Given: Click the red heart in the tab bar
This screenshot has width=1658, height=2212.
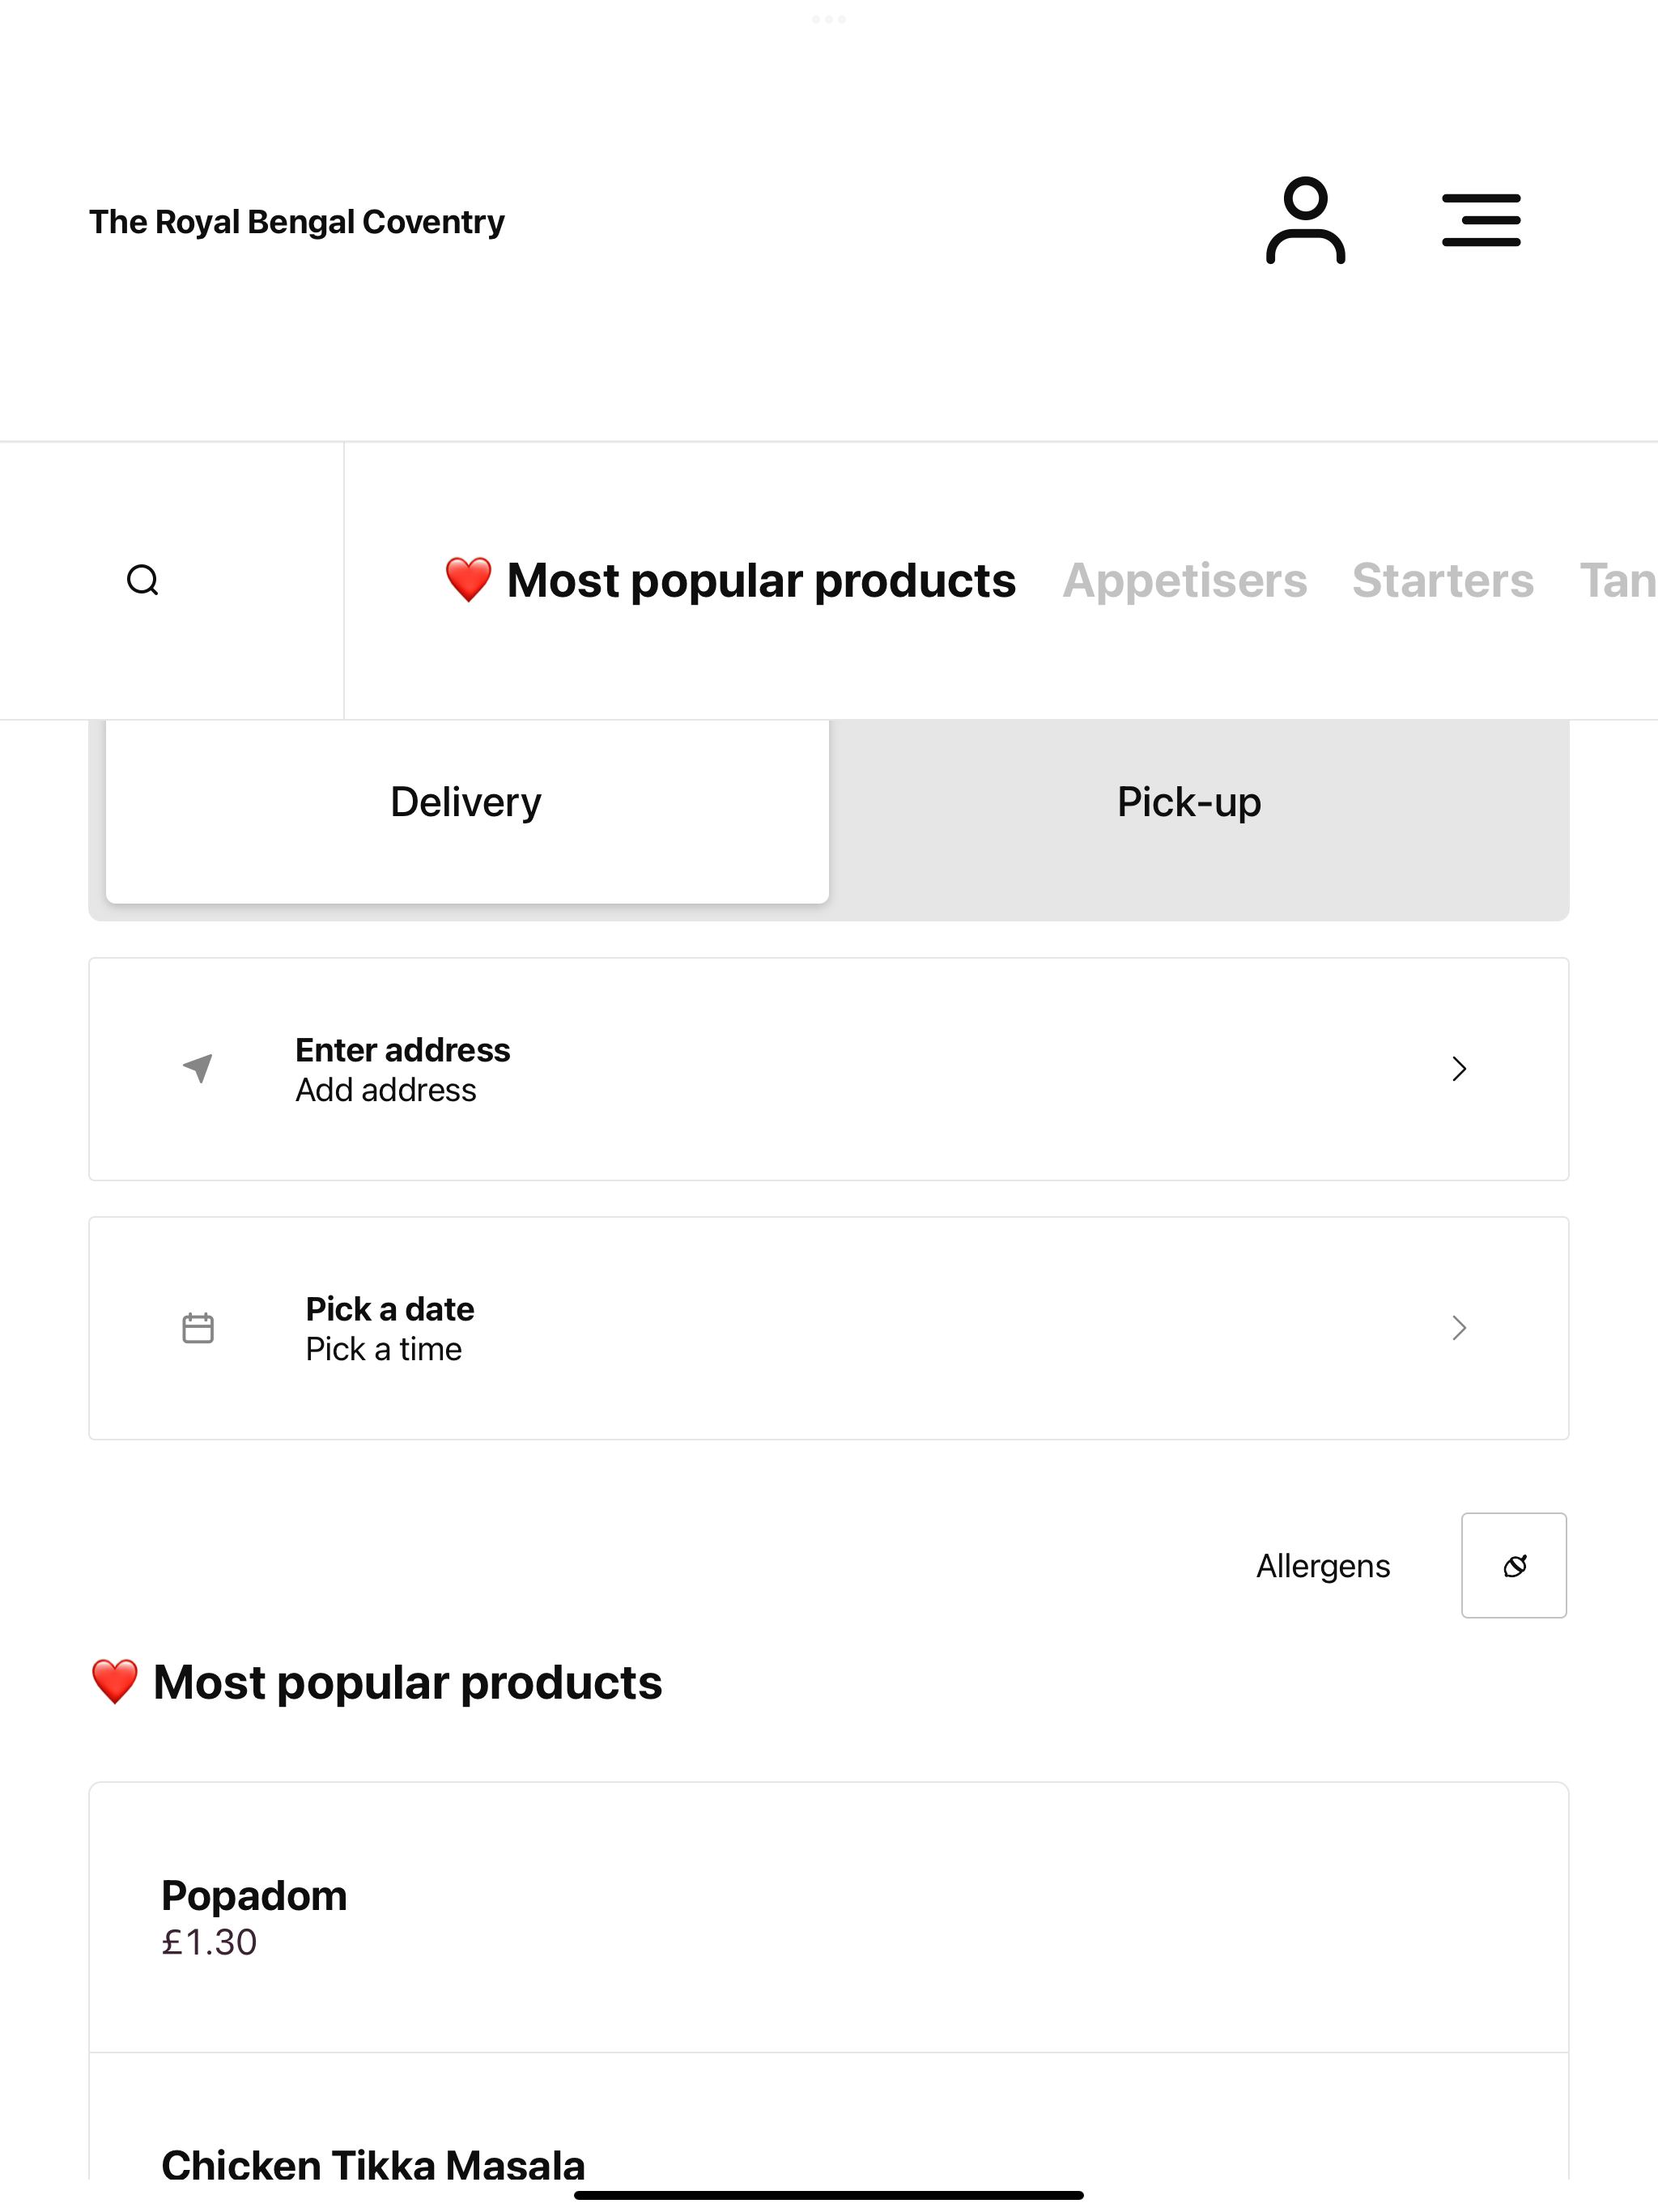Looking at the screenshot, I should tap(468, 580).
